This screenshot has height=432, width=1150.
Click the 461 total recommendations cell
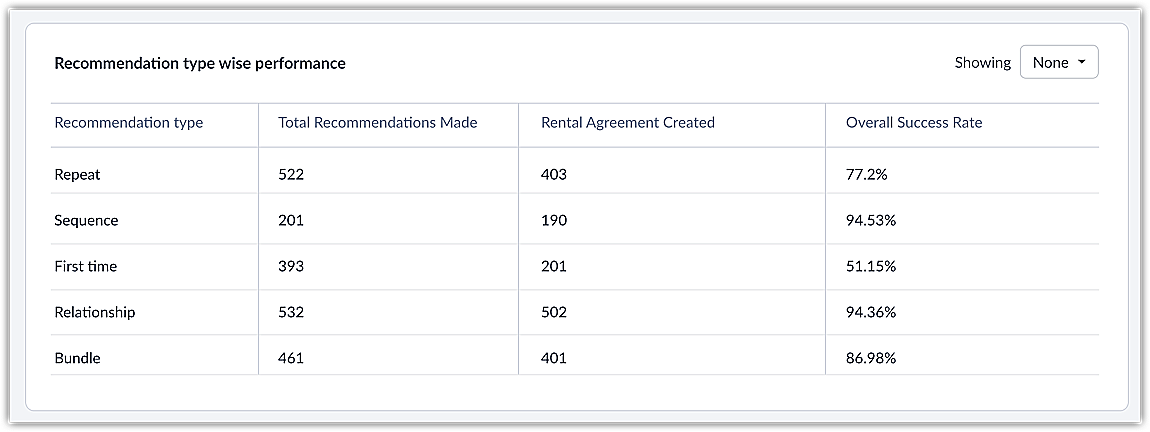tap(291, 358)
